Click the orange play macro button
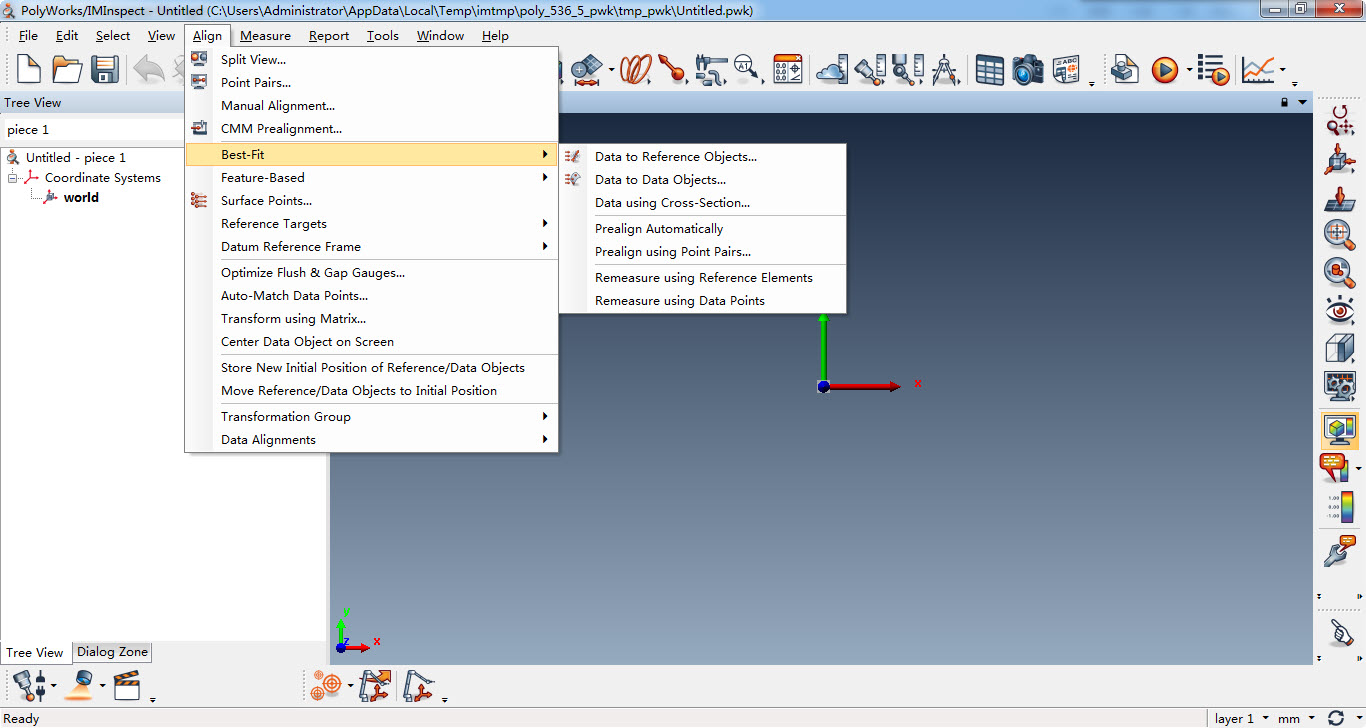 1164,69
